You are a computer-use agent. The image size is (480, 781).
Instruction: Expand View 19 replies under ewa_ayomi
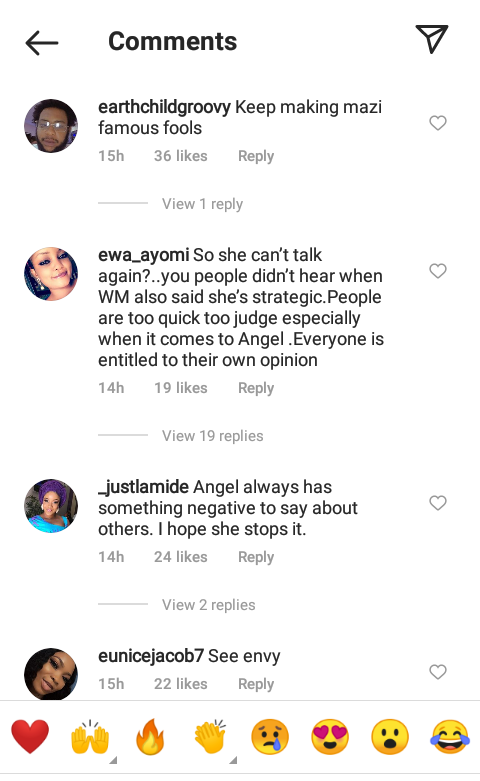tap(213, 436)
